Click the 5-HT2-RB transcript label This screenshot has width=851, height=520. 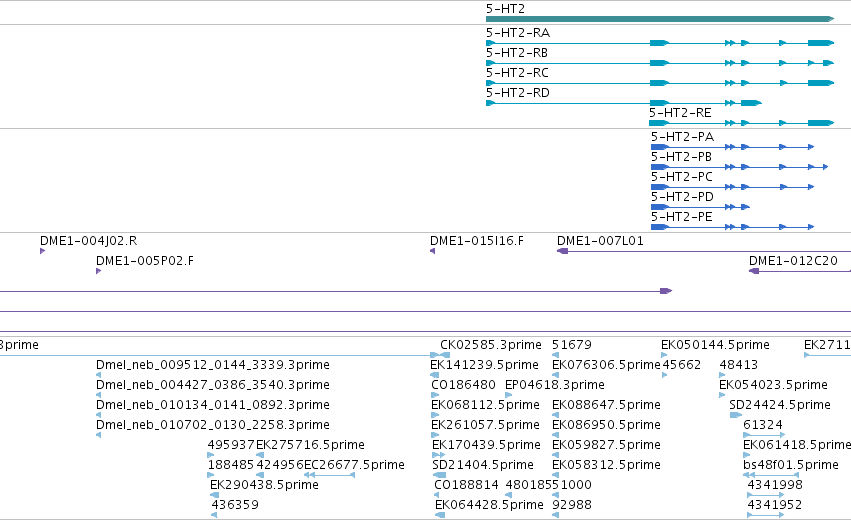pos(517,53)
